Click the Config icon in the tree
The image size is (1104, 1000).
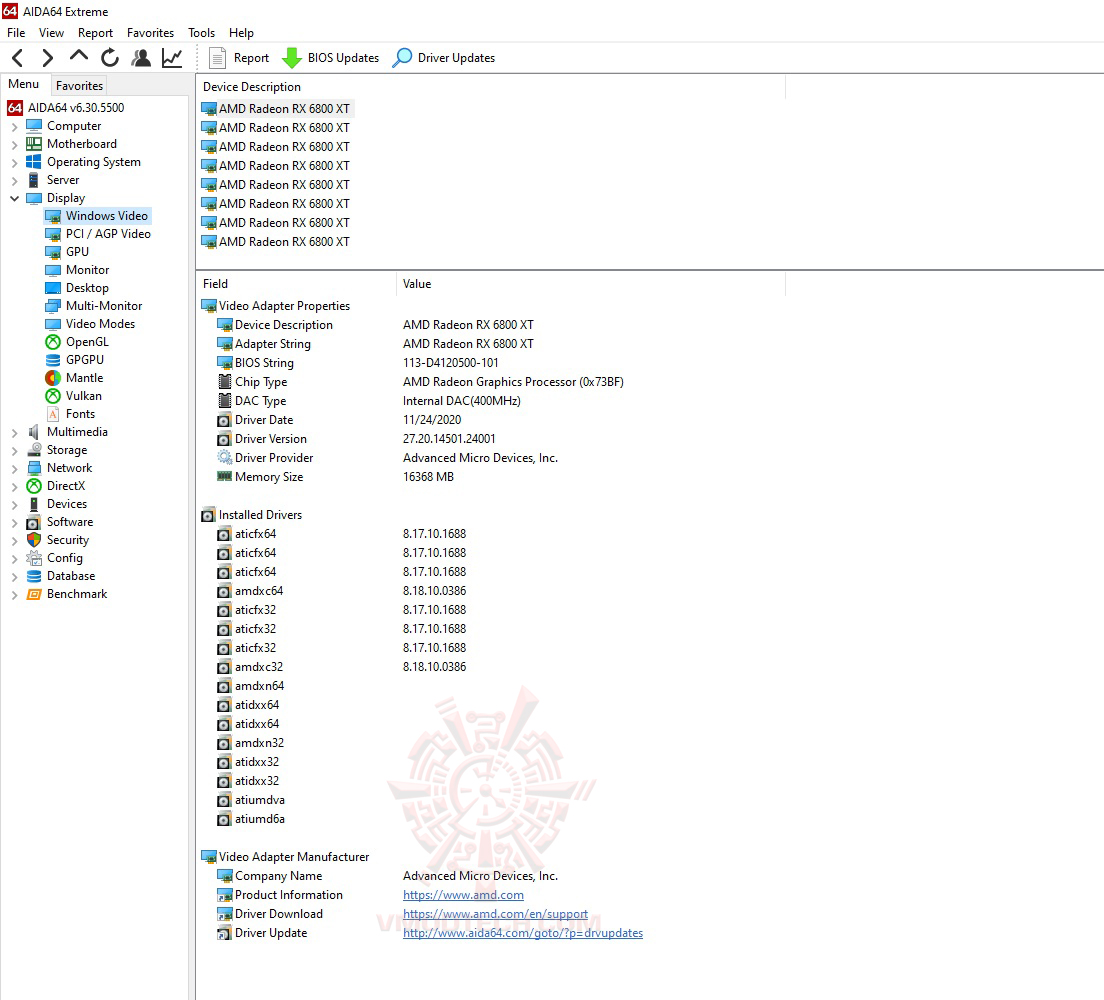pyautogui.click(x=34, y=558)
